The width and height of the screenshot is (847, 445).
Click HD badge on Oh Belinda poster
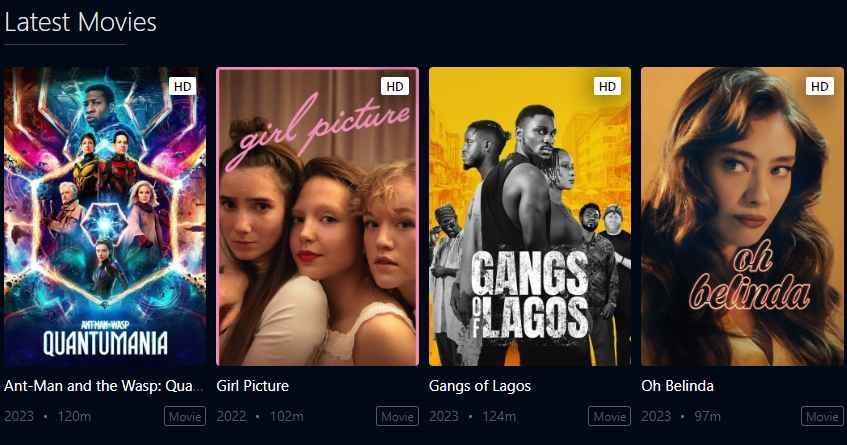click(819, 86)
